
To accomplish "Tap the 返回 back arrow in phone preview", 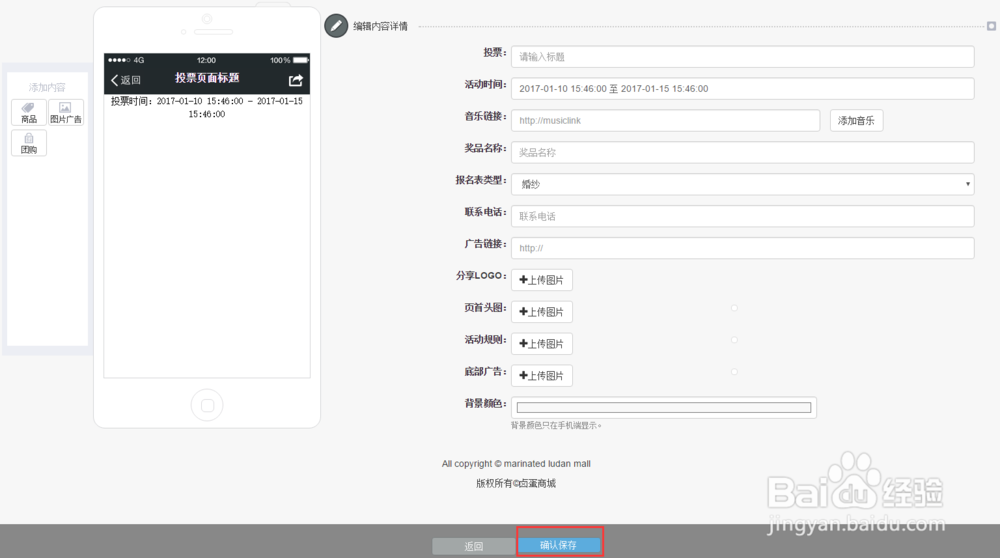I will tap(126, 80).
